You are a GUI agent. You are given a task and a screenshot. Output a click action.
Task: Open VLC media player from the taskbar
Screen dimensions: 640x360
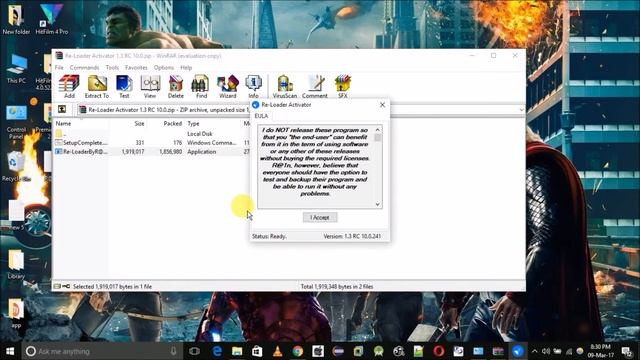[278, 351]
